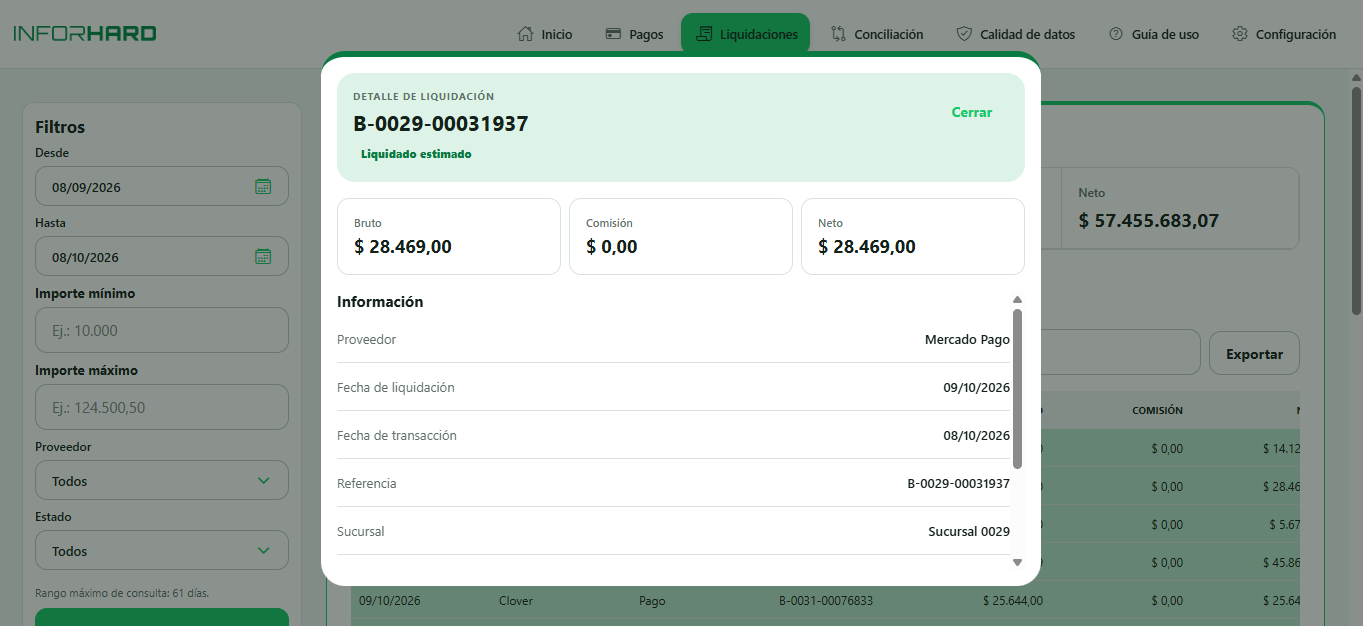Click the Importe mínimo input field
The height and width of the screenshot is (626, 1363).
point(162,330)
